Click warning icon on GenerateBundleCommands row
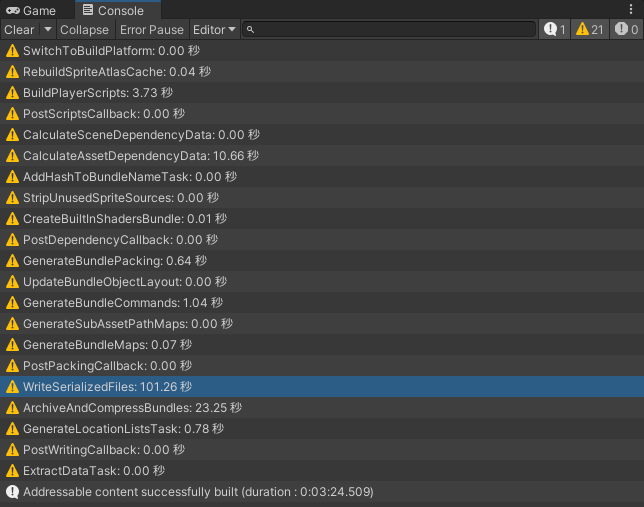 pos(12,303)
